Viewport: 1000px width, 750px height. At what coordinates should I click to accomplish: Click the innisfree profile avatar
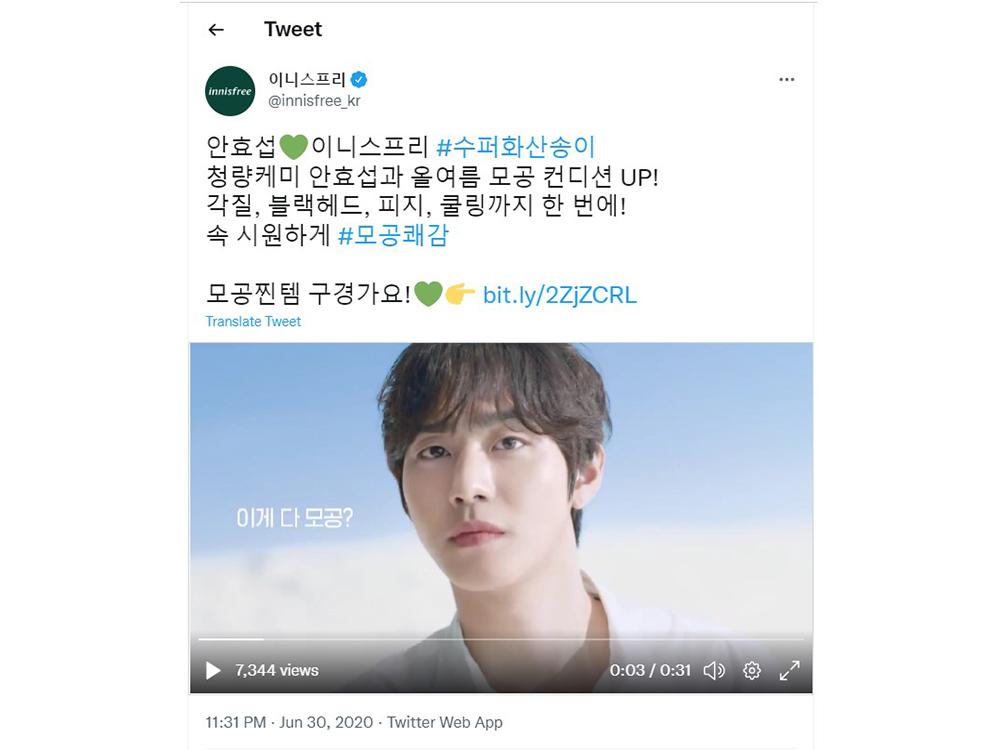coord(230,91)
